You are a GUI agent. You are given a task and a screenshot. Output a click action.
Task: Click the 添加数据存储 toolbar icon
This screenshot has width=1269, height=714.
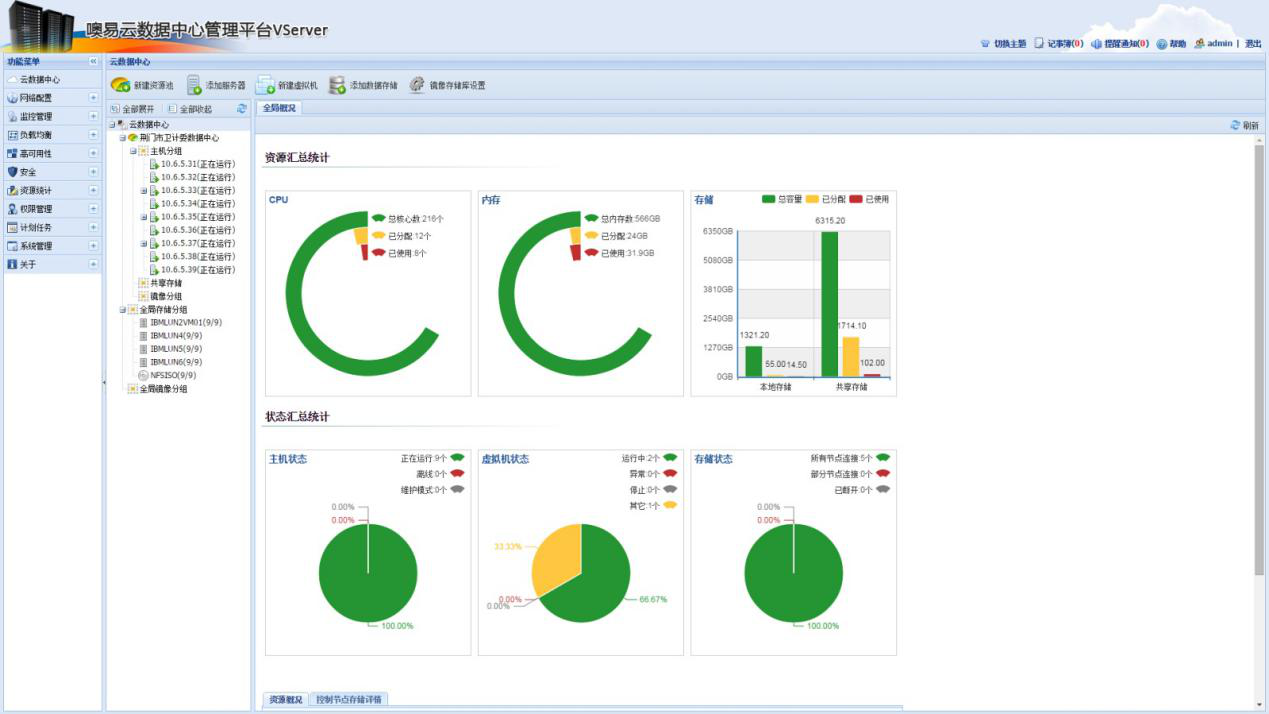[337, 86]
